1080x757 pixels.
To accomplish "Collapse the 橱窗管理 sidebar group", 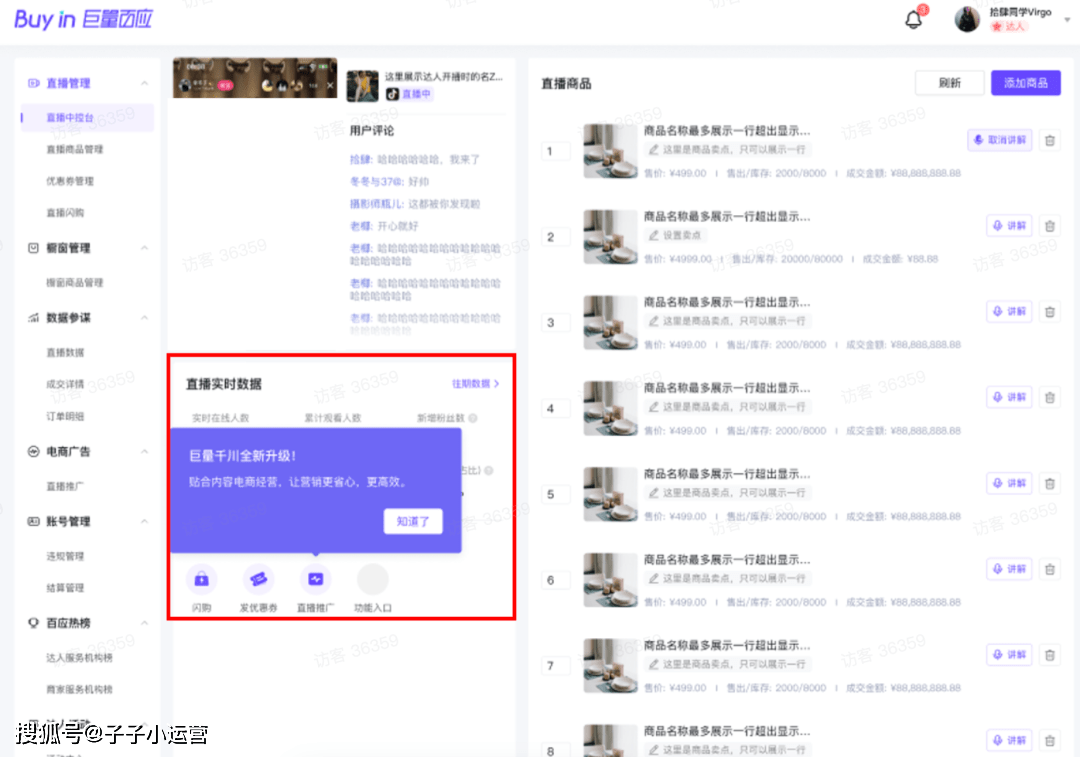I will tap(145, 248).
